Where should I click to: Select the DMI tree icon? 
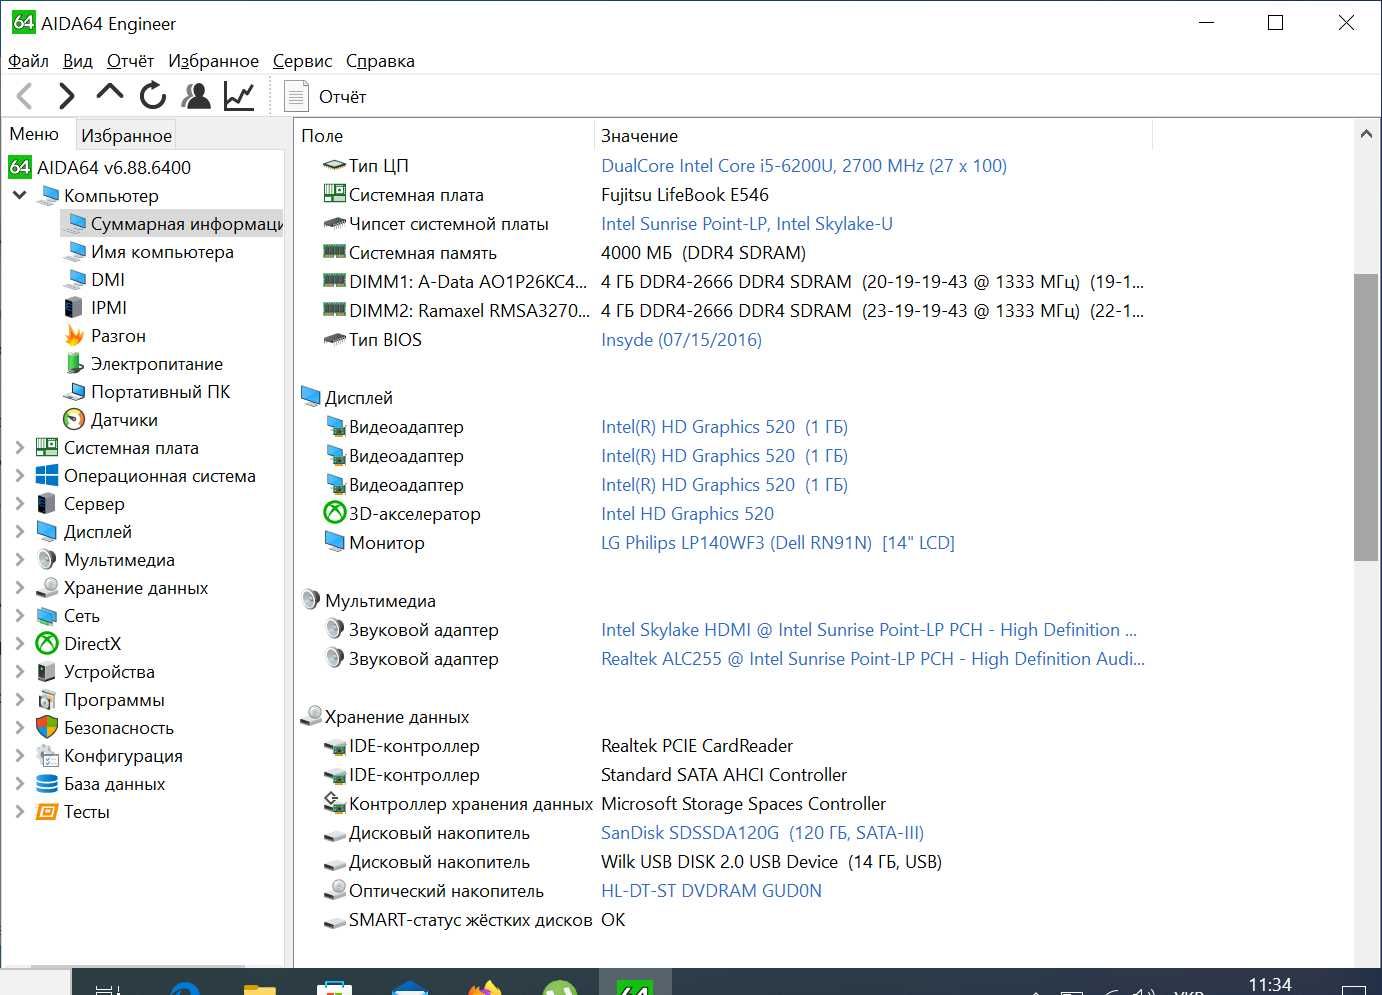point(74,280)
